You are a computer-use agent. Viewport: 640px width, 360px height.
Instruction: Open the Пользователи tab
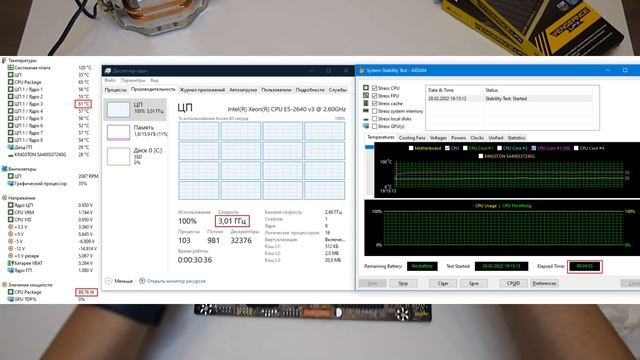pyautogui.click(x=276, y=90)
